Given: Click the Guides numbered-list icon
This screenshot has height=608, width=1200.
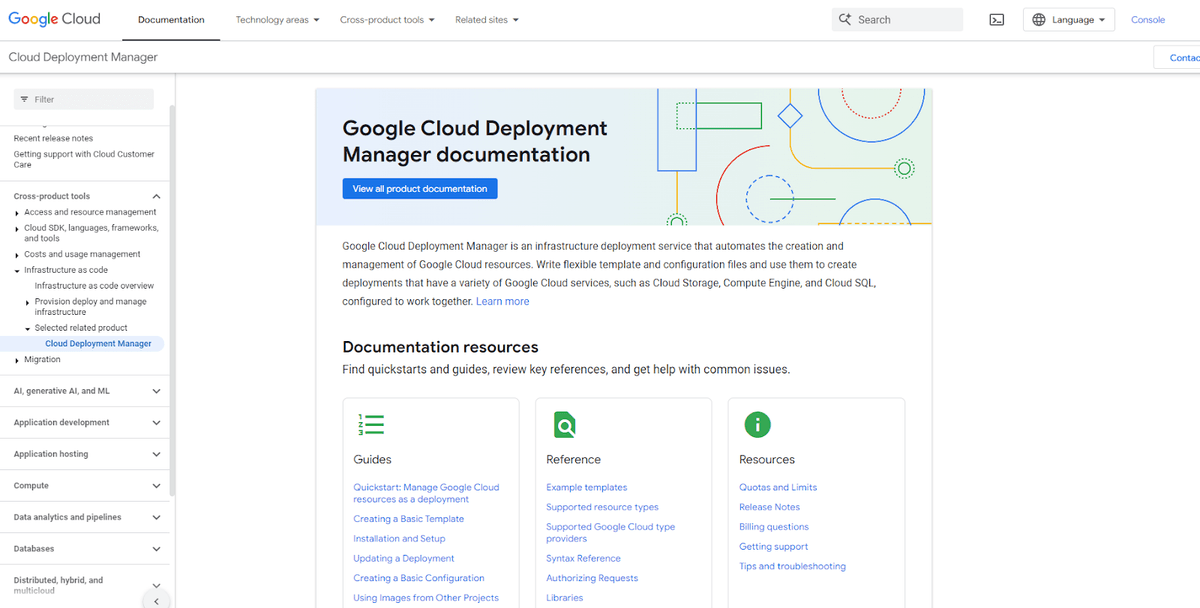Looking at the screenshot, I should pyautogui.click(x=371, y=425).
